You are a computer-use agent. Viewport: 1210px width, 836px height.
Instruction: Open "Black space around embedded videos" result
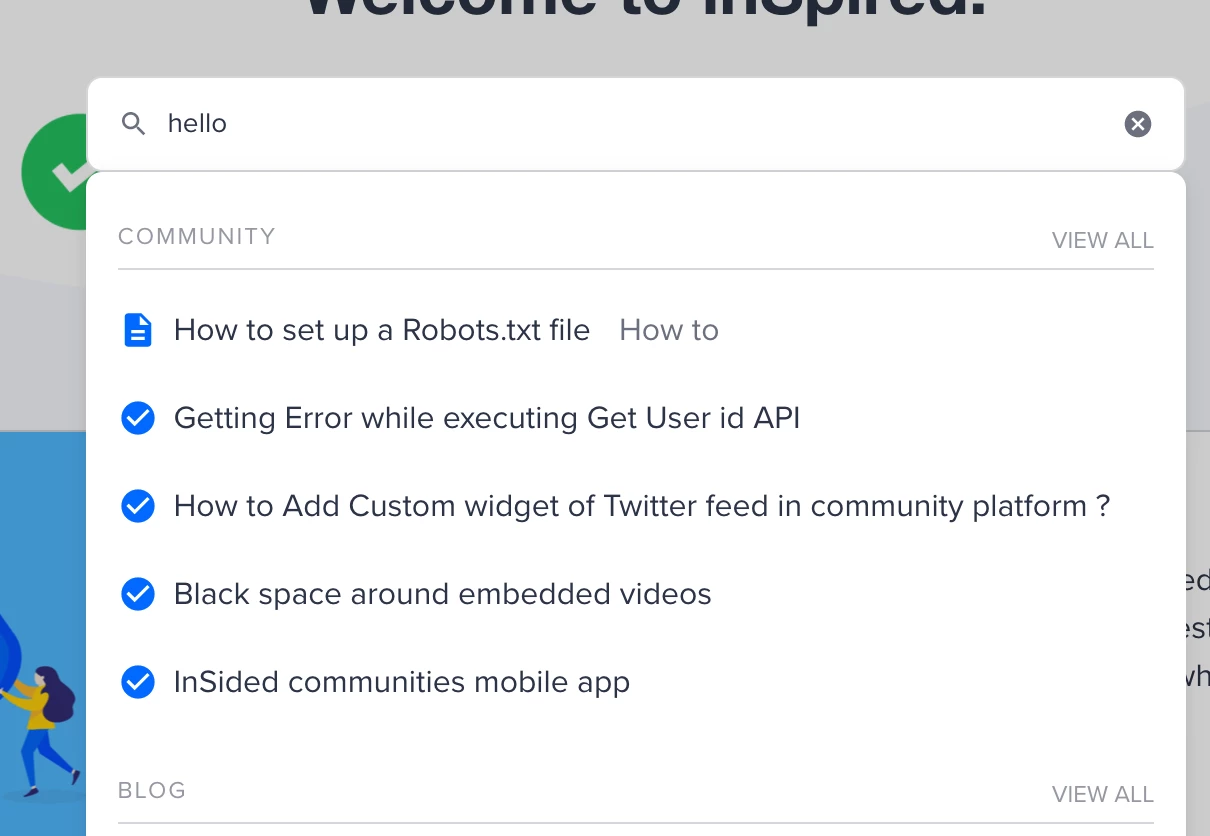pos(443,594)
